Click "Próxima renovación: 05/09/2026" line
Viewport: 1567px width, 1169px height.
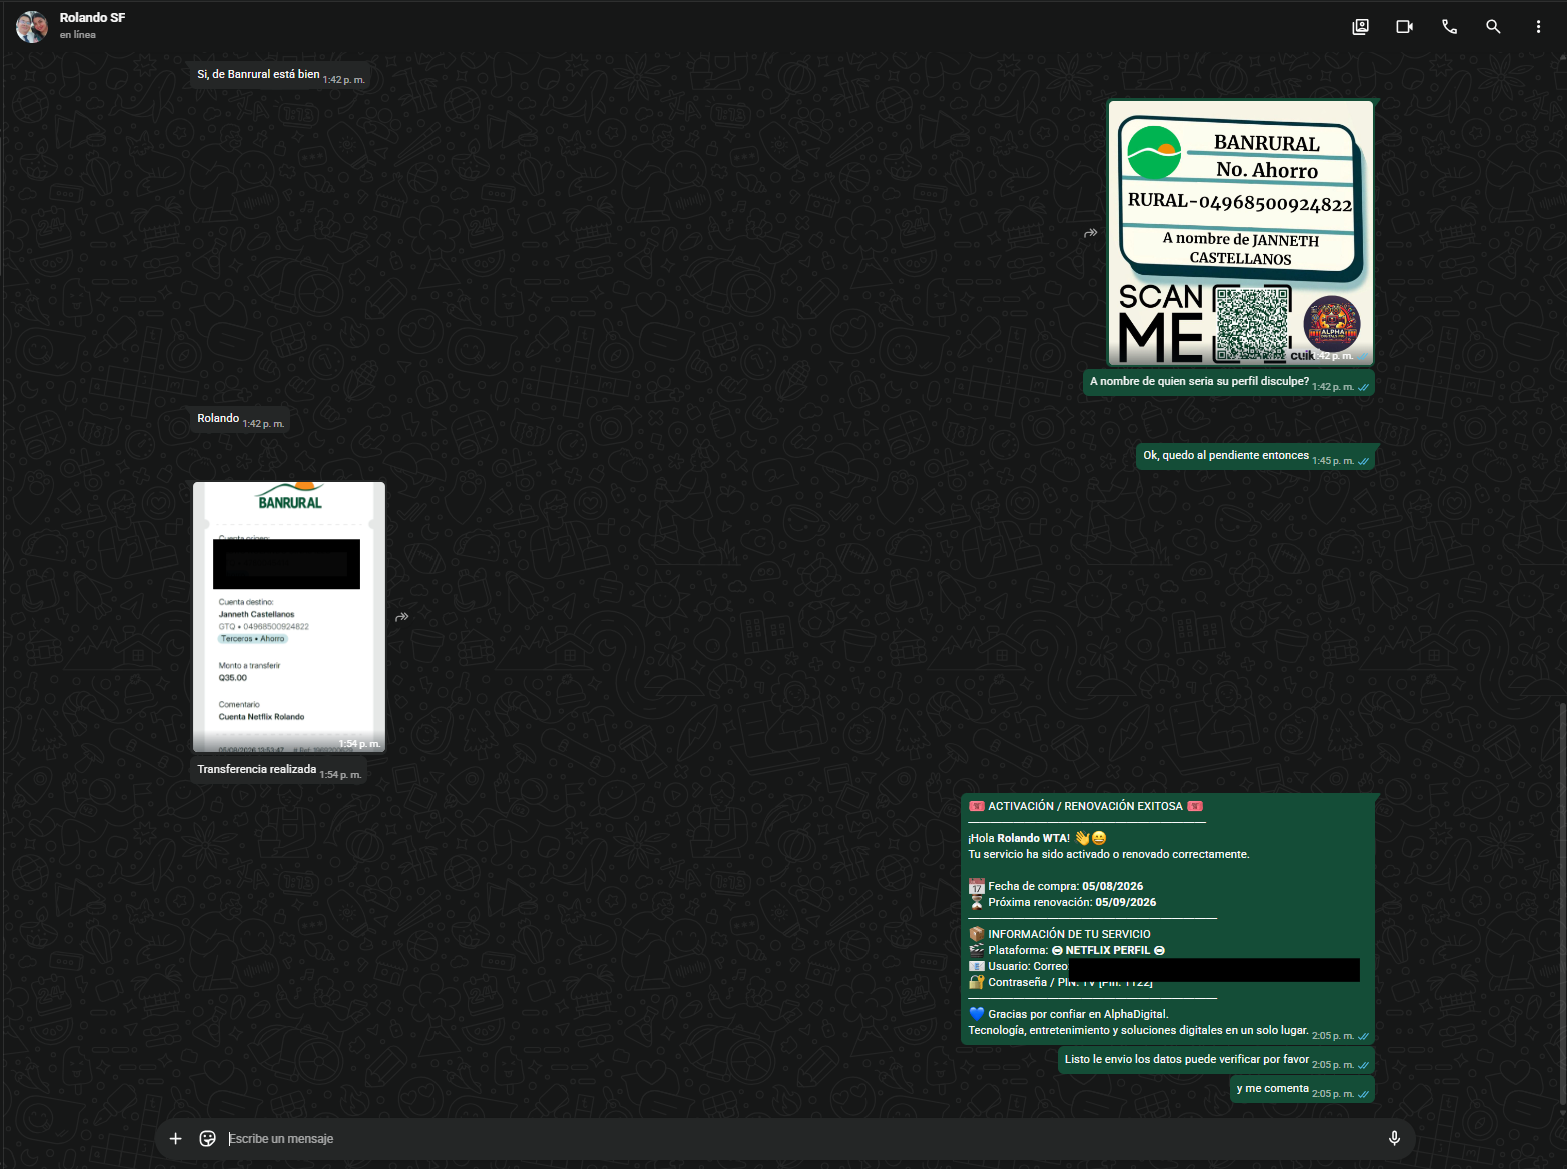tap(1062, 902)
